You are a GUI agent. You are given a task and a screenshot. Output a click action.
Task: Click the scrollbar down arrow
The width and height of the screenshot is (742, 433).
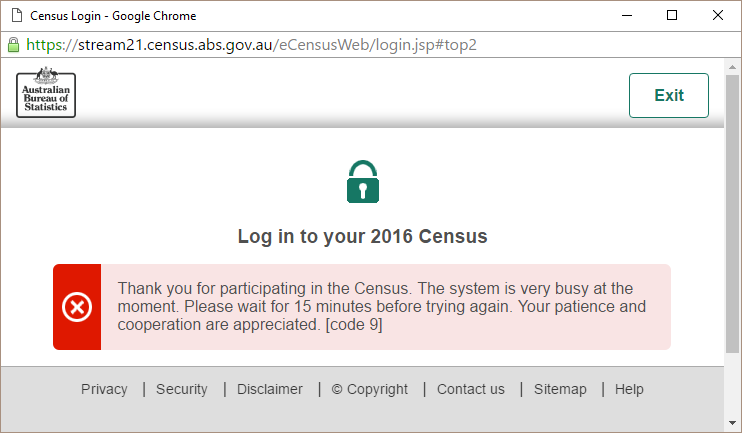[733, 423]
